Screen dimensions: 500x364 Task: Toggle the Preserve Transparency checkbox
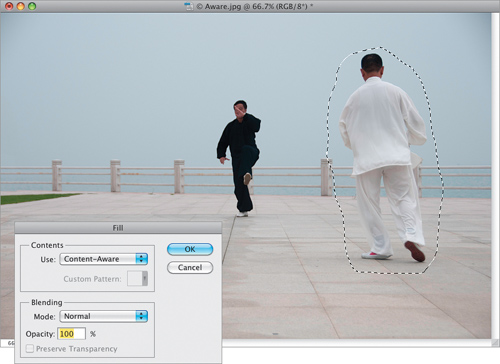point(30,349)
